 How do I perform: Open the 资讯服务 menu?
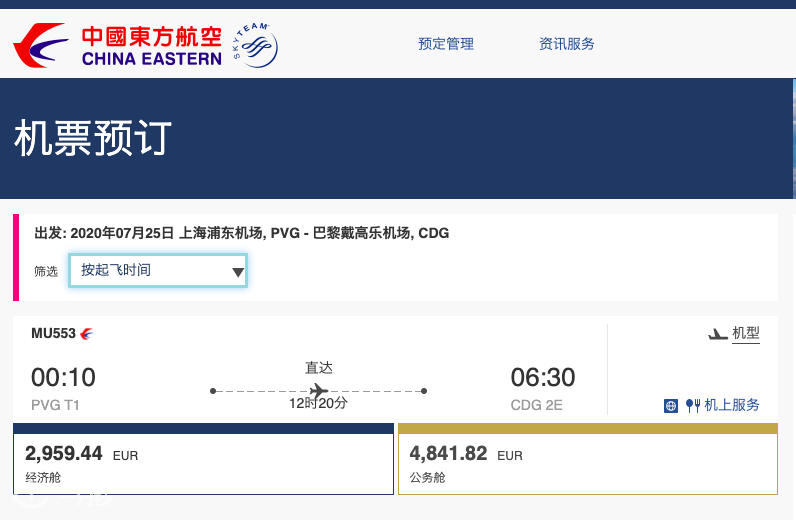tap(567, 44)
